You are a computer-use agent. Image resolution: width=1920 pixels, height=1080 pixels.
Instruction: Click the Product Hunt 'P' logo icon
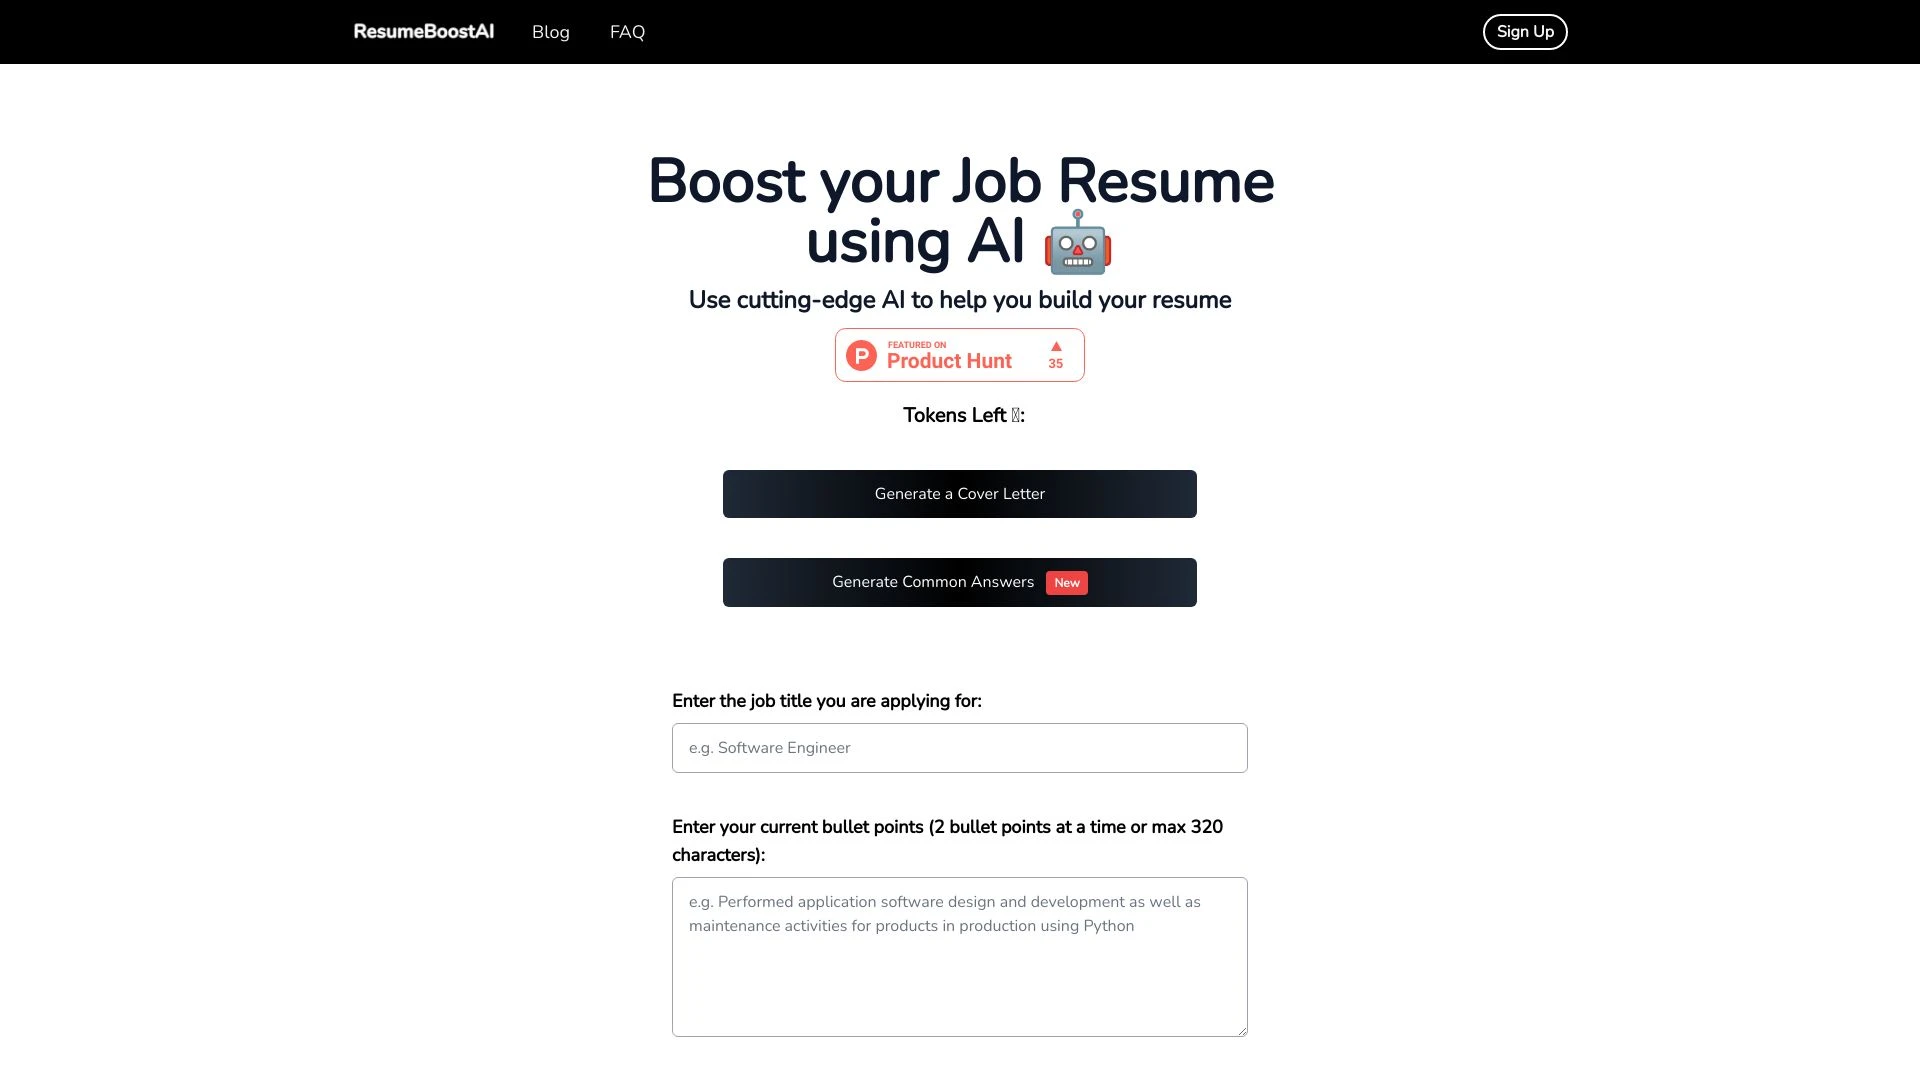pyautogui.click(x=861, y=355)
